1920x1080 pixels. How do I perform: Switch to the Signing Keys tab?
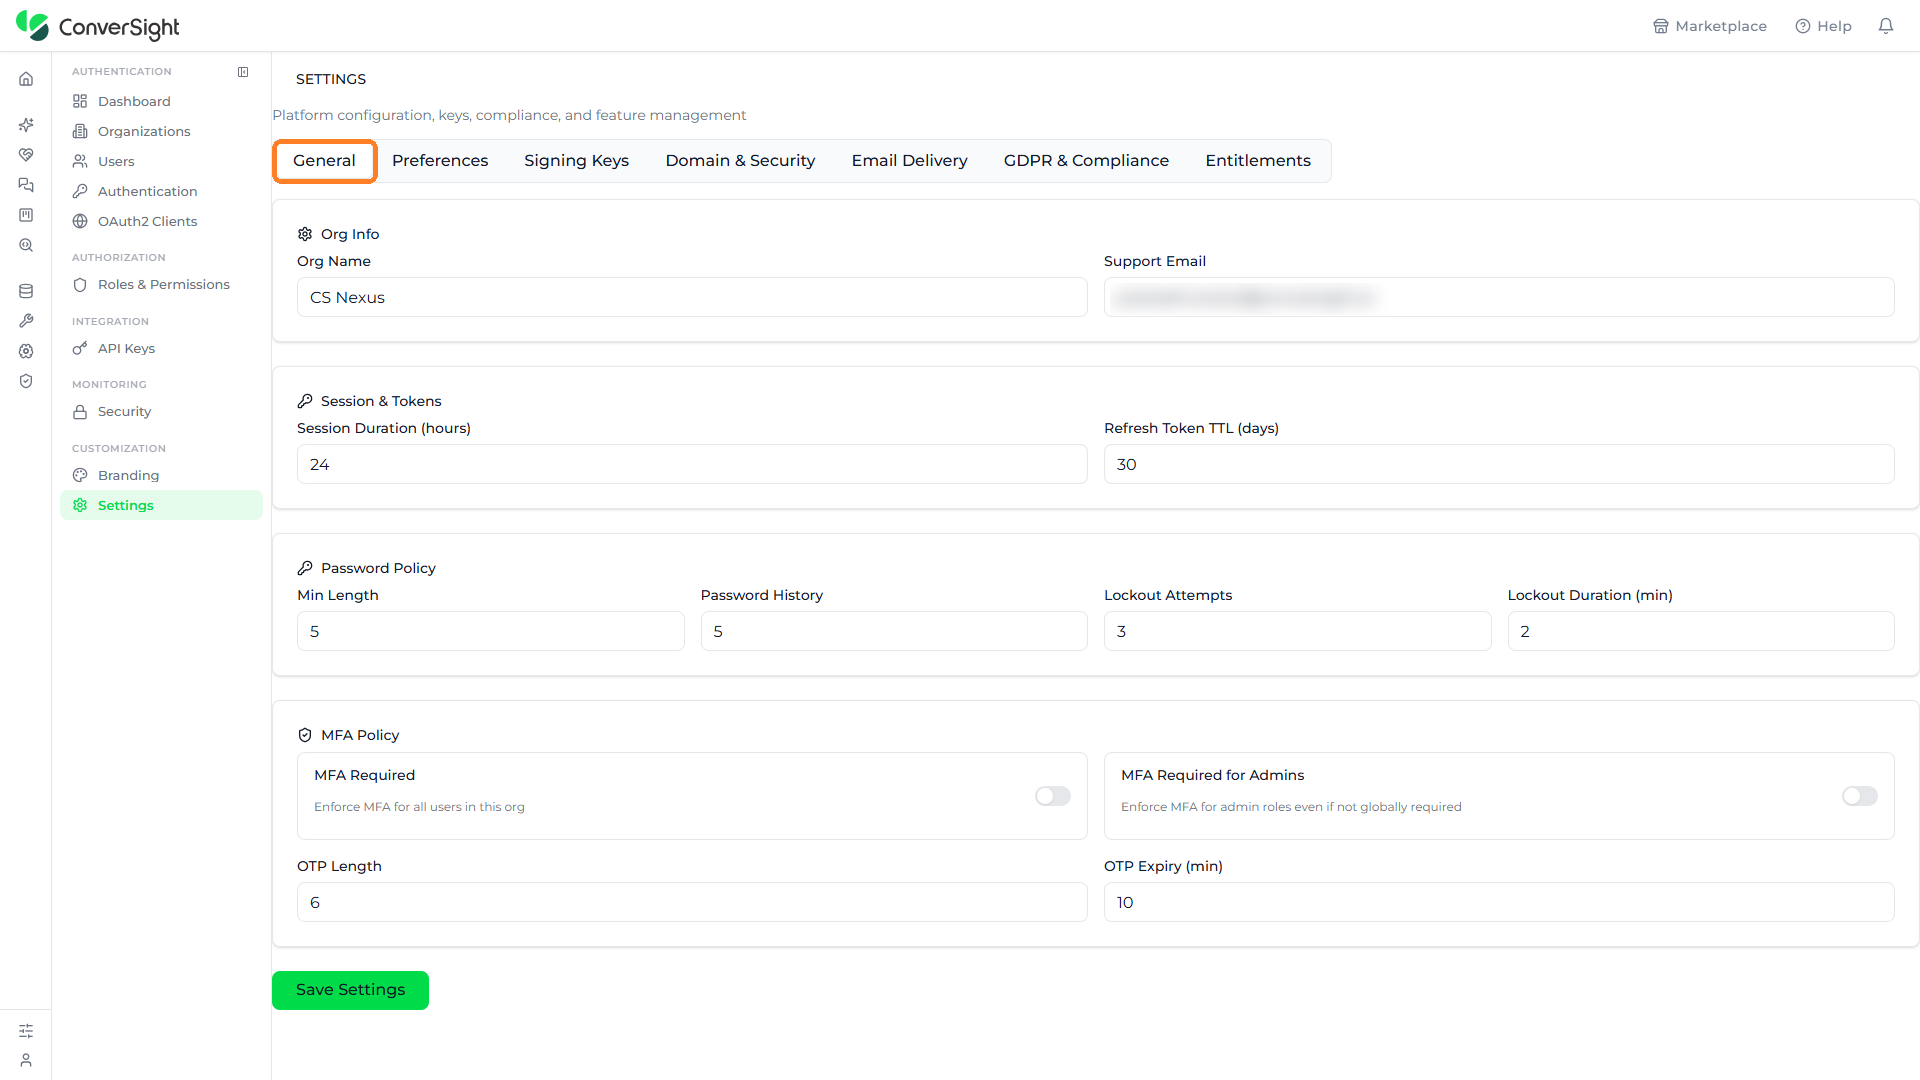(577, 161)
